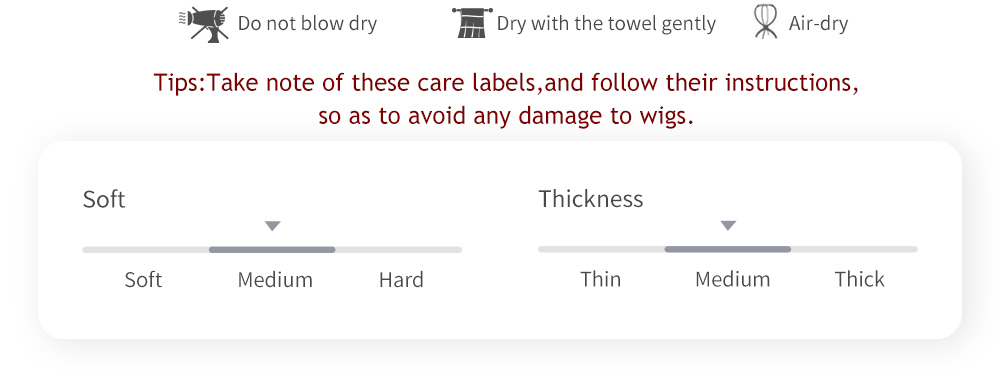Click the triangle marker above the Soft slider

273,226
